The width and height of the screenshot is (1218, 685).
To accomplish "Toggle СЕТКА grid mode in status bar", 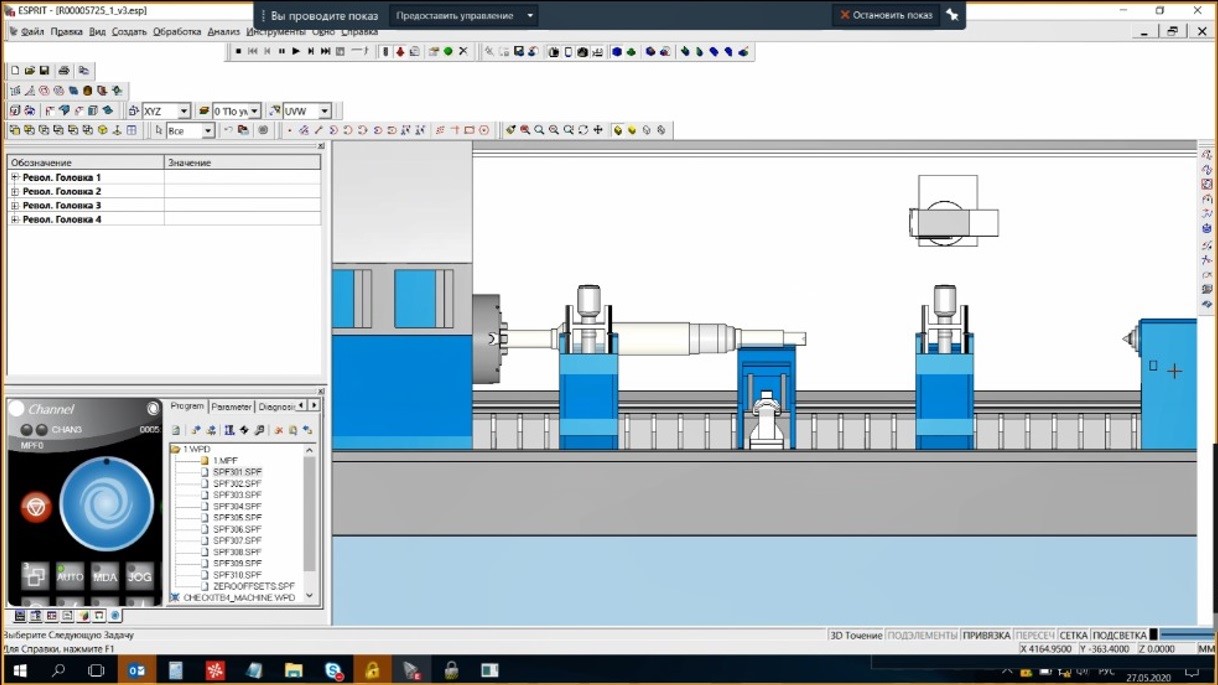I will (x=1073, y=635).
